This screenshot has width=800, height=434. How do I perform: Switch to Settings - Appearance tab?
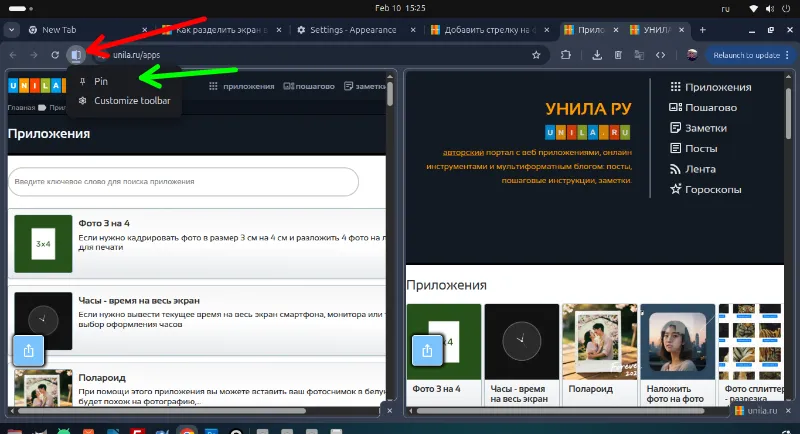click(354, 30)
